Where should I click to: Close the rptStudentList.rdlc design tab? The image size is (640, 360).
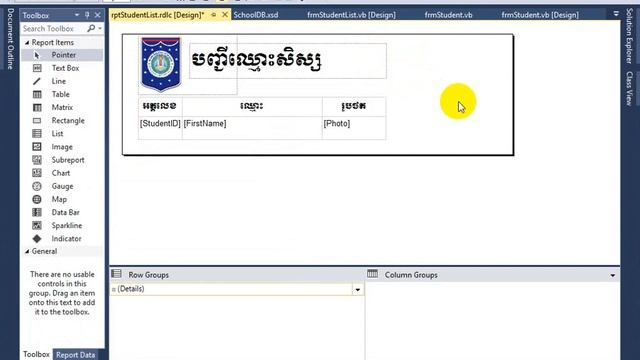click(225, 15)
